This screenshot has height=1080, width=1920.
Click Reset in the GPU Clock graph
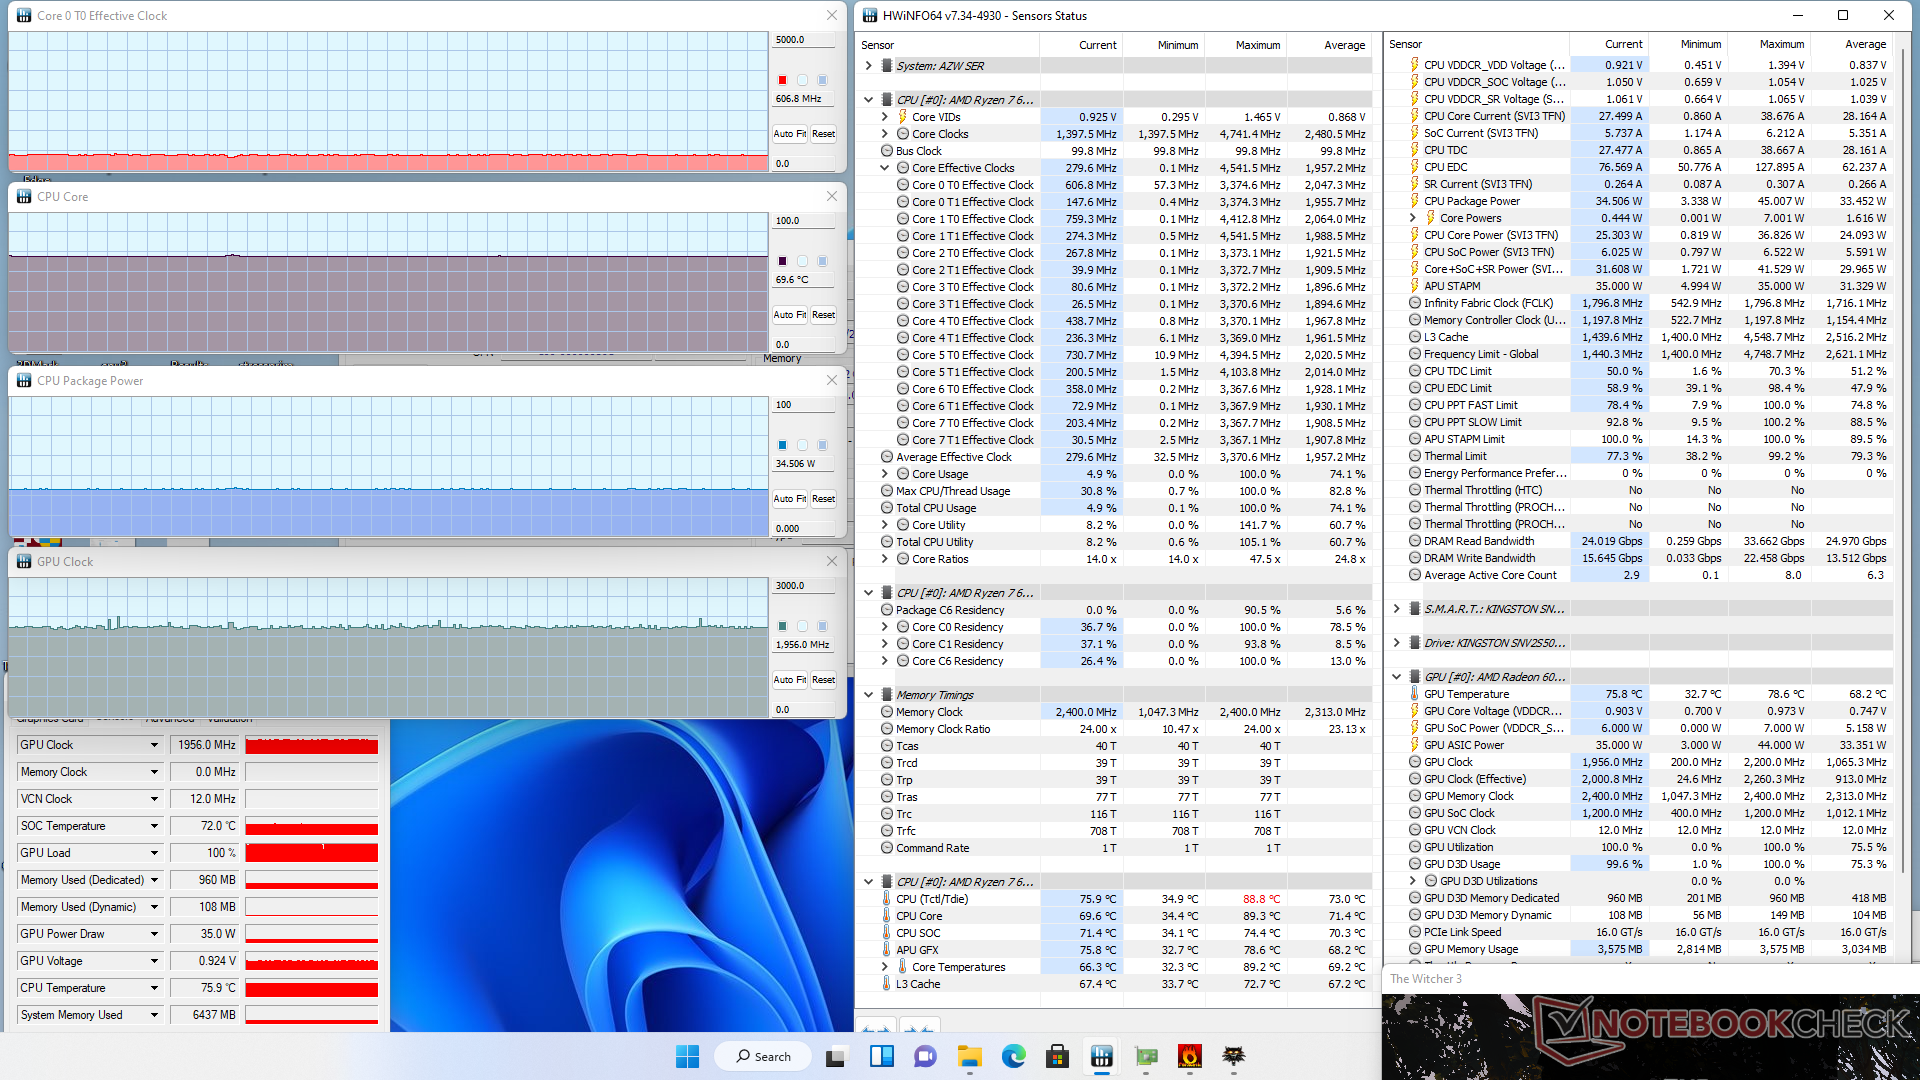tap(823, 679)
